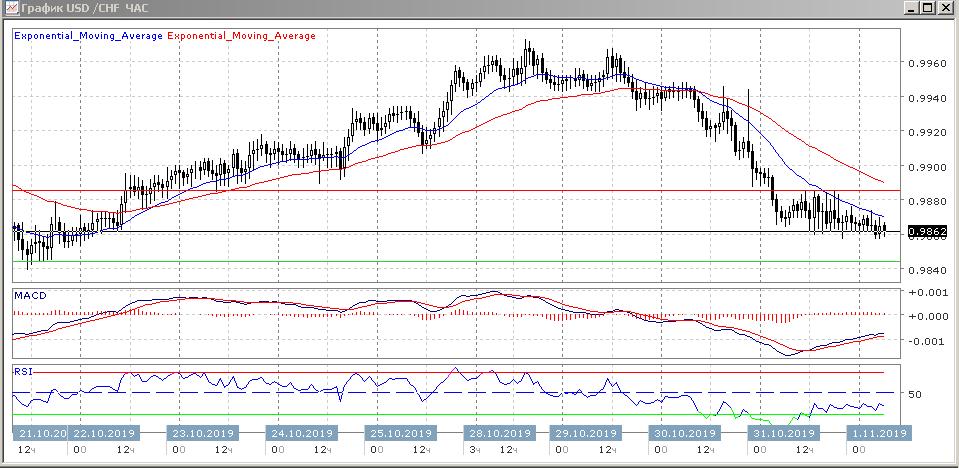This screenshot has width=959, height=468.
Task: Click the 1.11.2019 date marker
Action: click(x=877, y=434)
